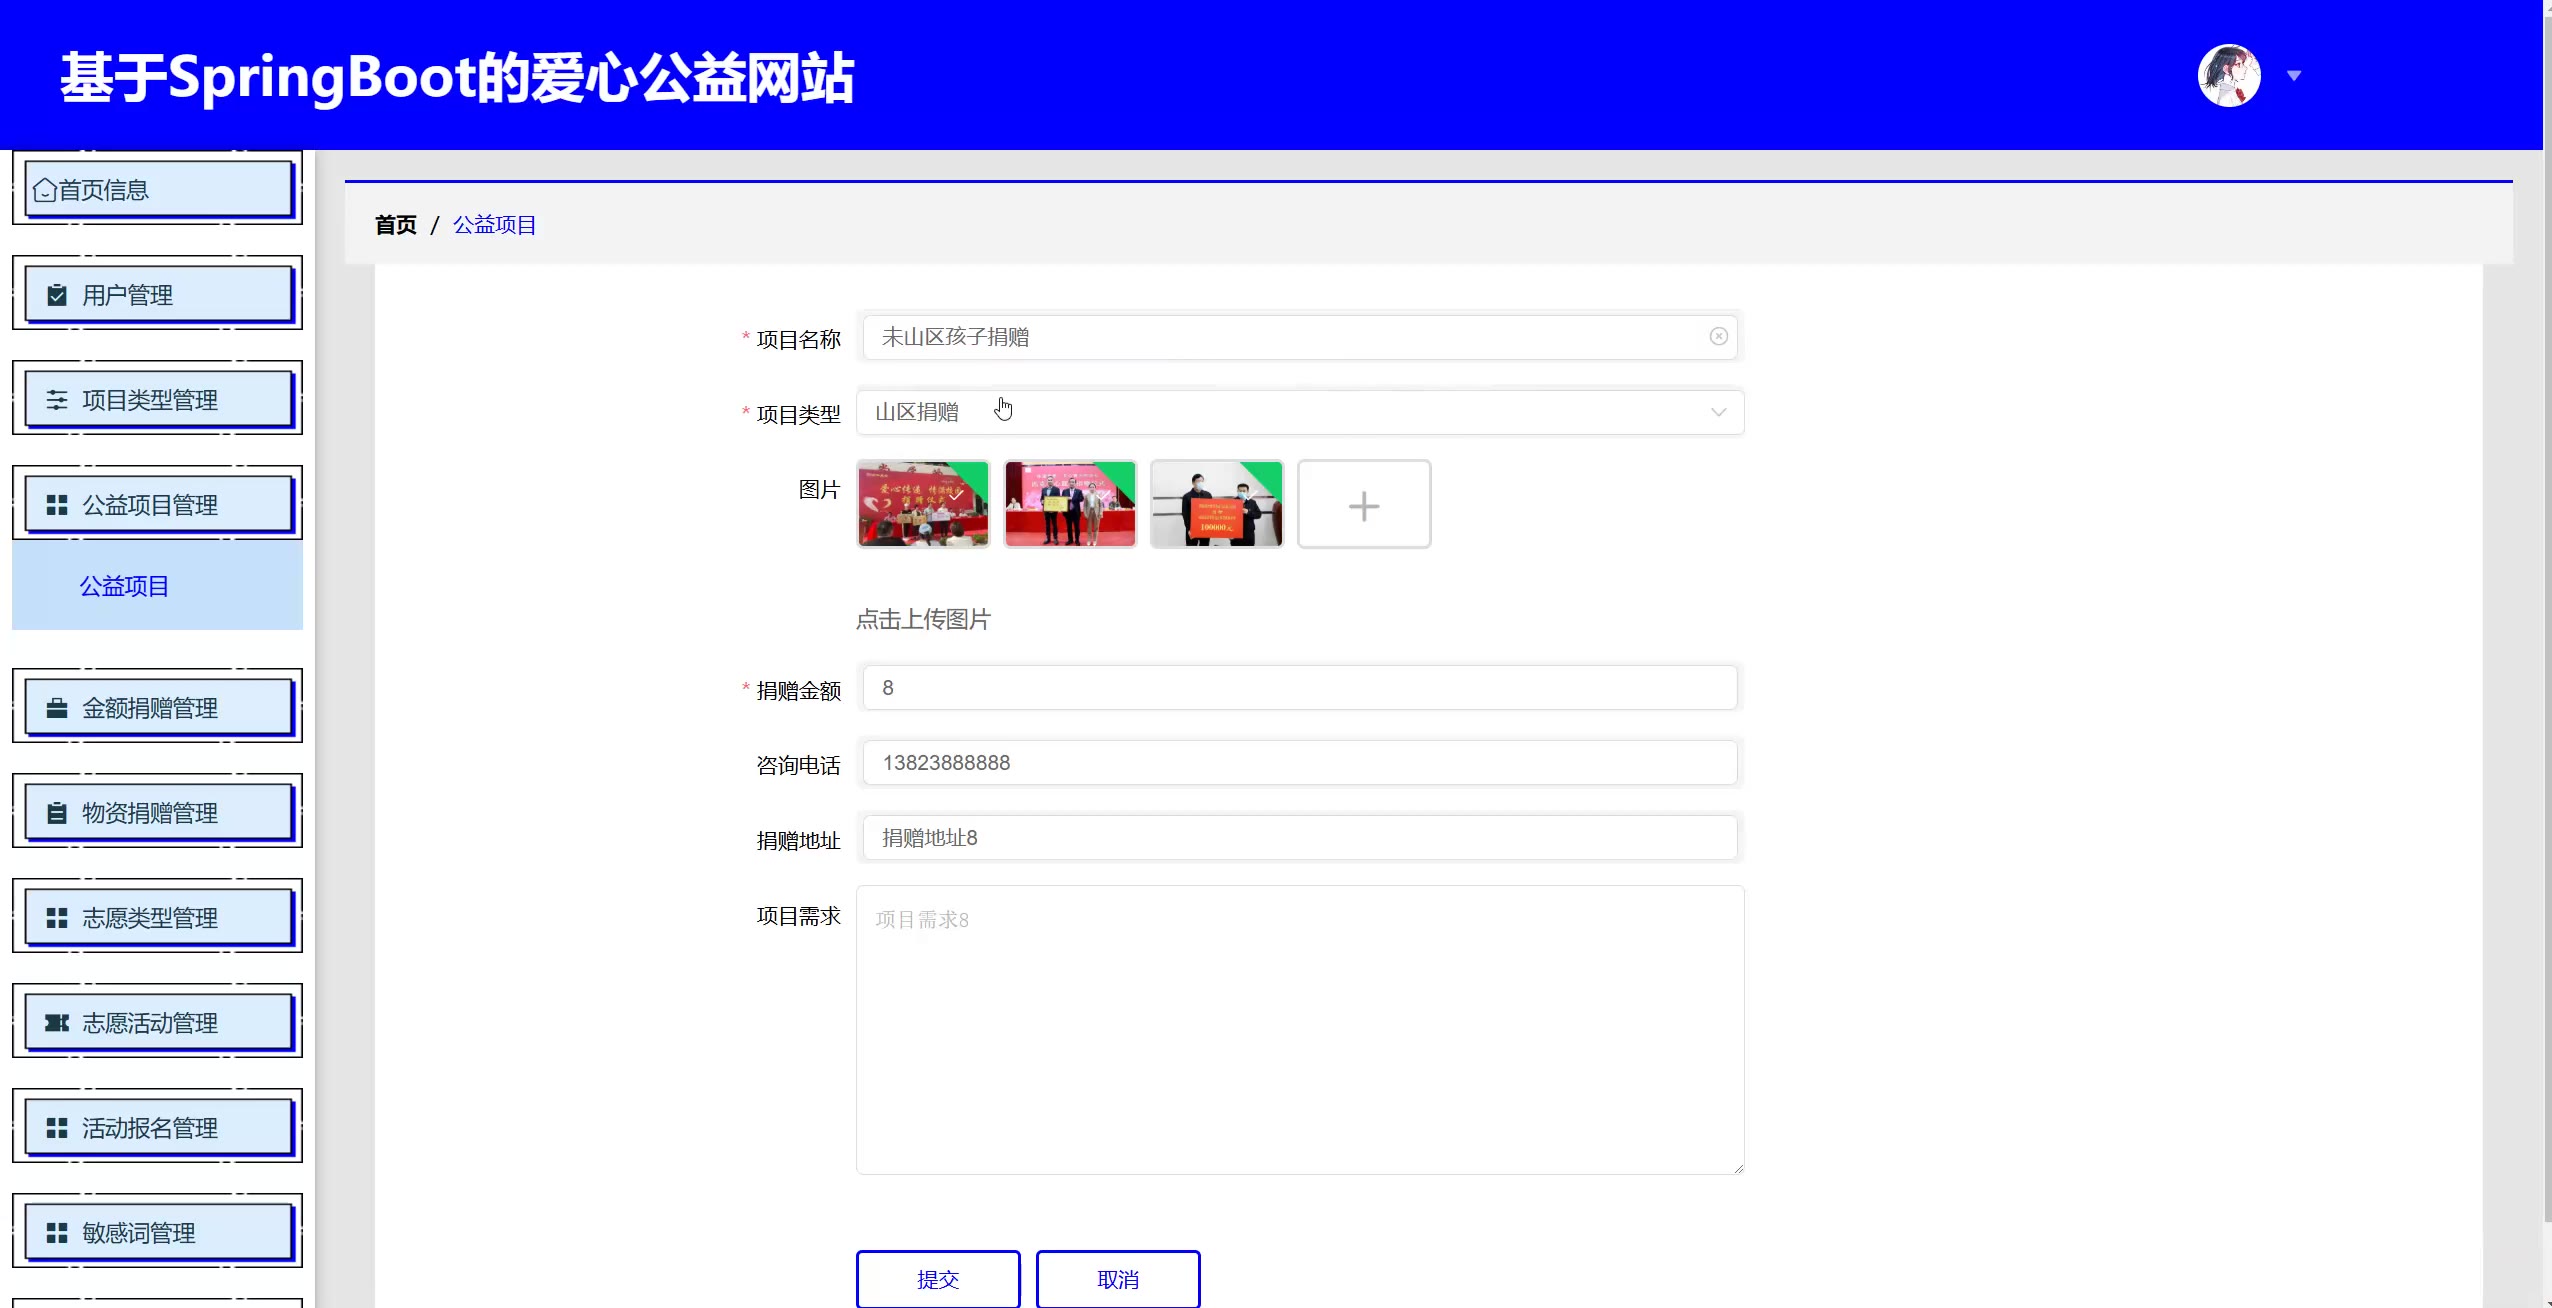Click the grid icon beside 公益项目管理
The height and width of the screenshot is (1308, 2552).
(x=57, y=505)
